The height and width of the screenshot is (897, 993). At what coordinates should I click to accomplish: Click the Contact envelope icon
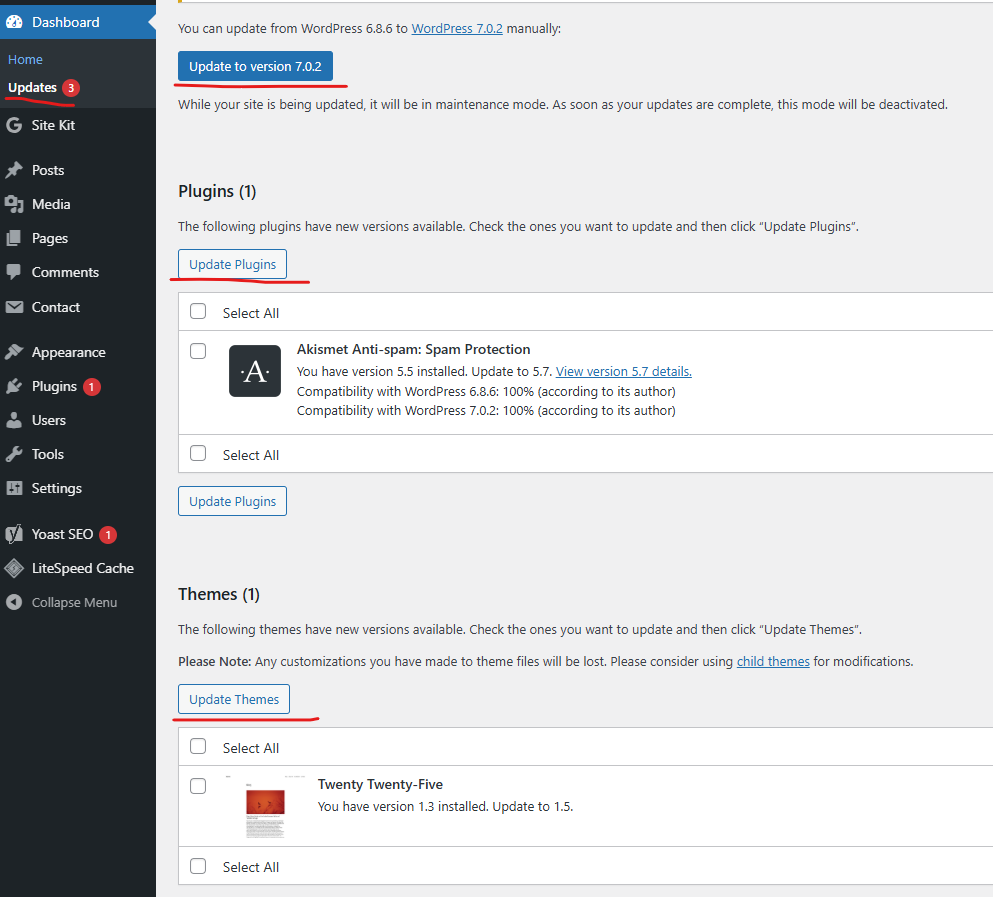(14, 307)
